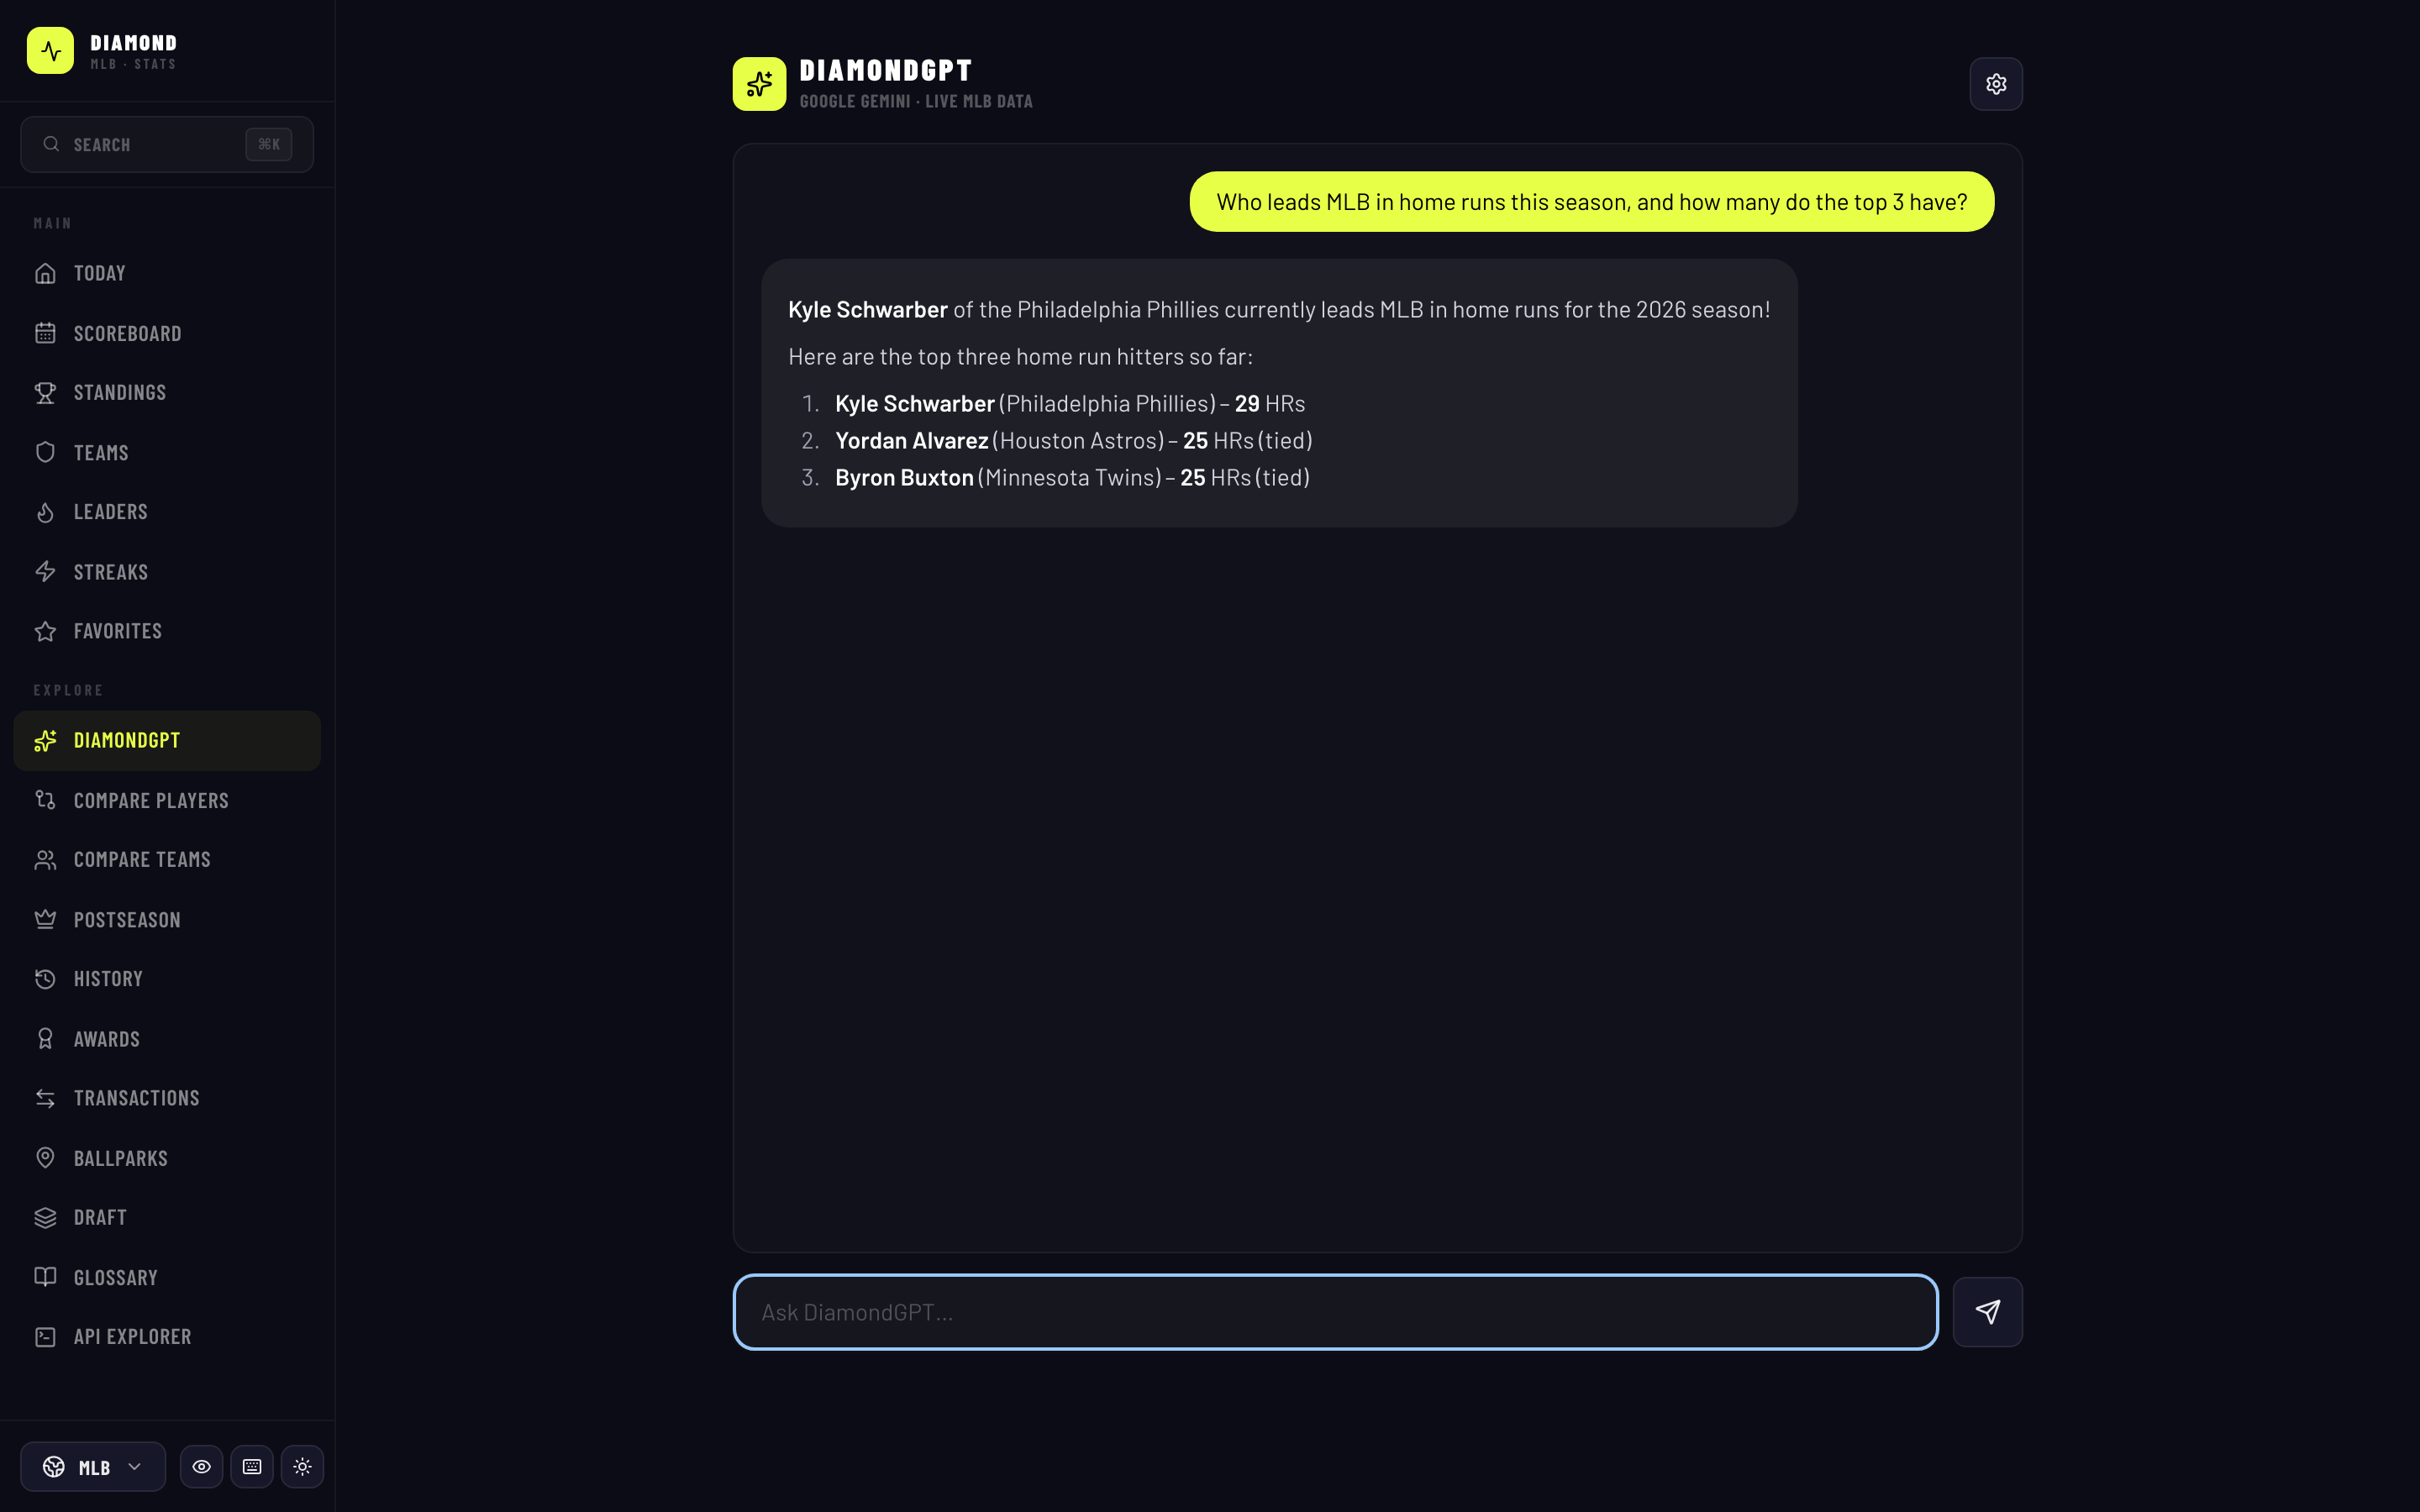Open the Scoreboard calendar icon
Image resolution: width=2420 pixels, height=1512 pixels.
tap(45, 333)
